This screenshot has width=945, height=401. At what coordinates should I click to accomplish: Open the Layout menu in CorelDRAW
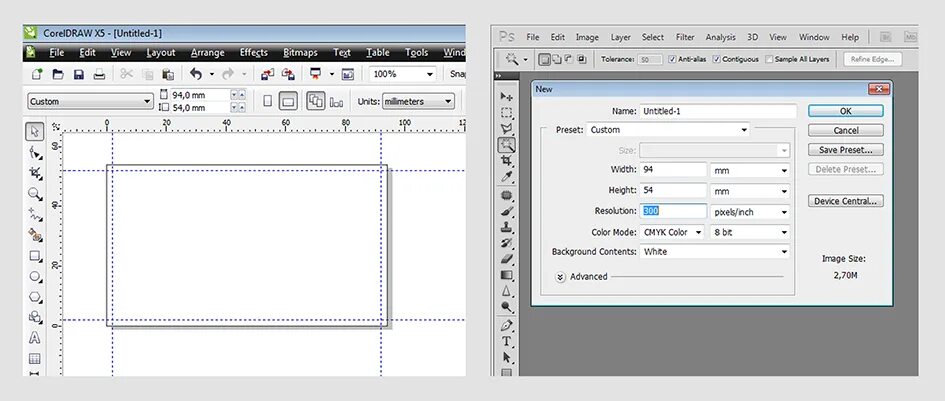(161, 52)
